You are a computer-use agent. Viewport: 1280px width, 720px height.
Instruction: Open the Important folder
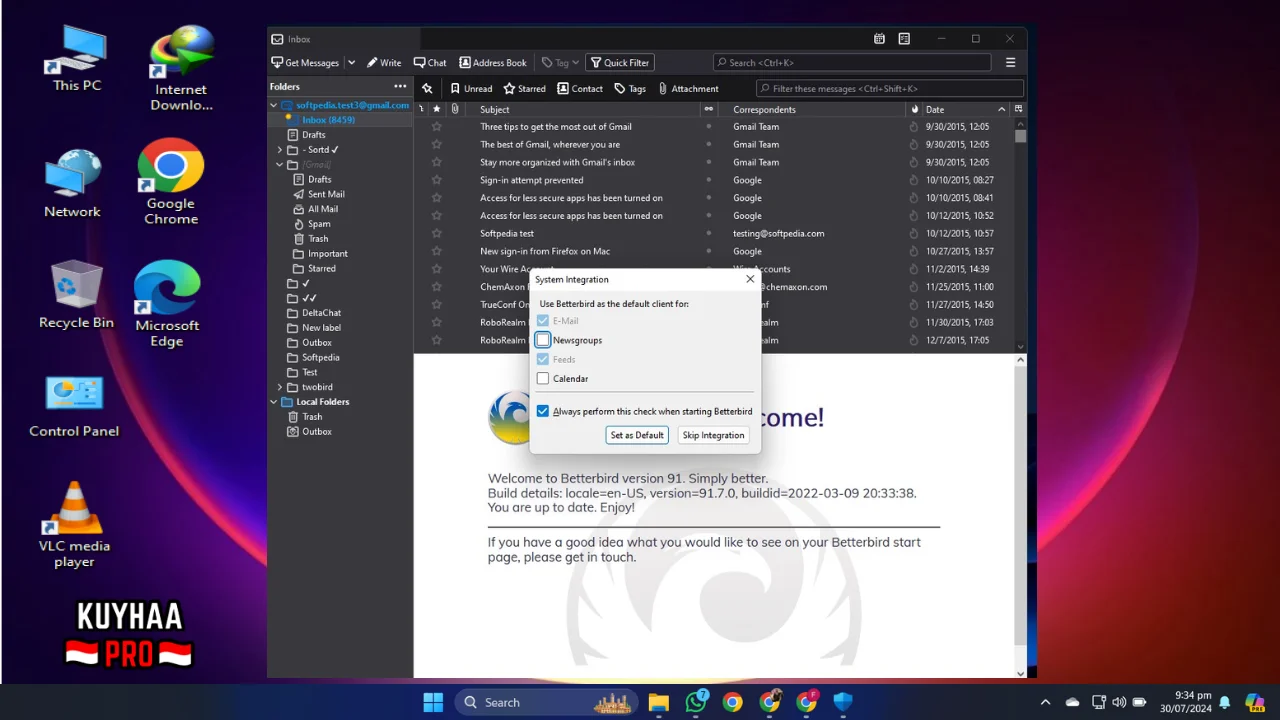(328, 254)
